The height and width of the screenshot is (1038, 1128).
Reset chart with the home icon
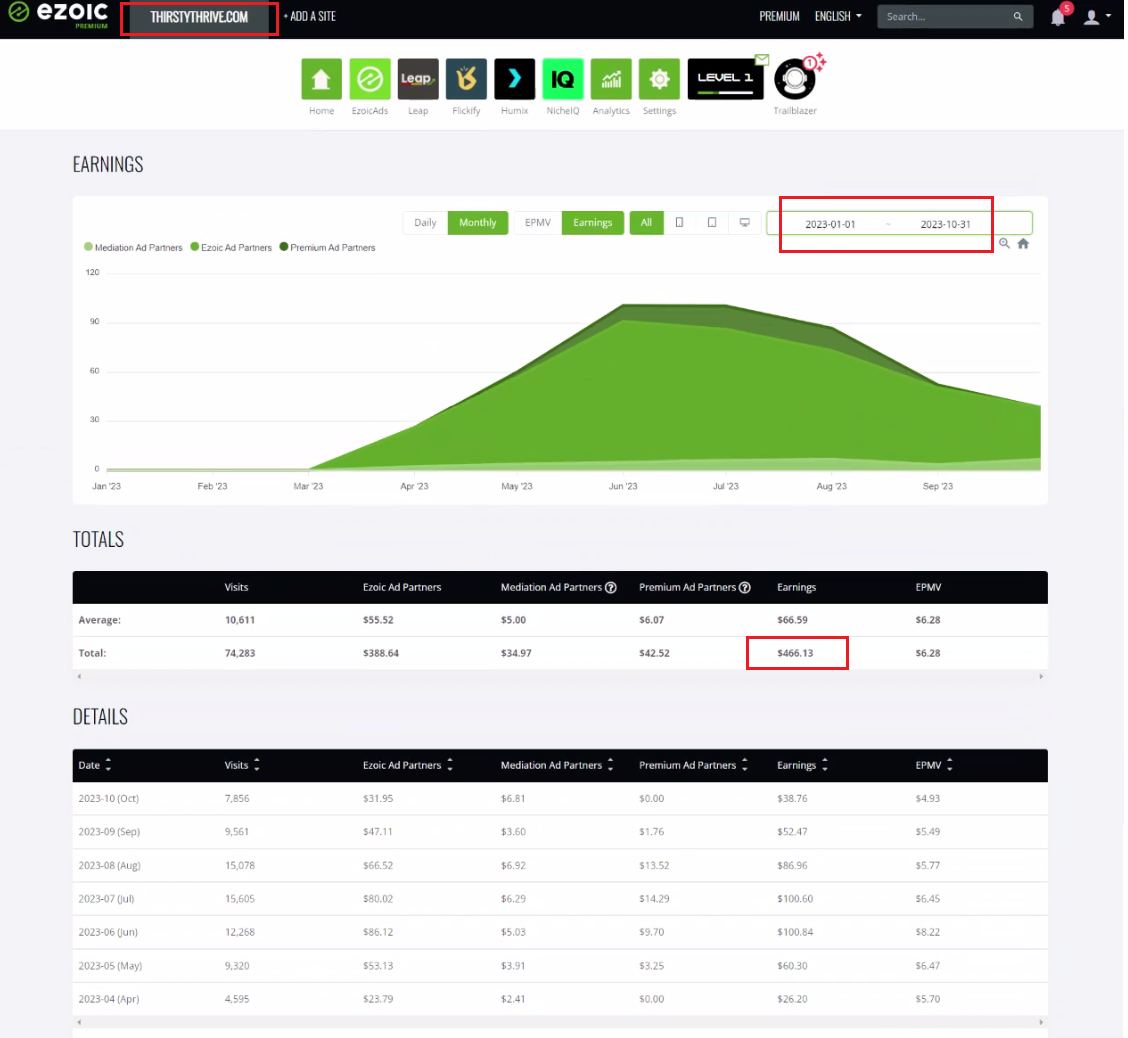(1023, 243)
